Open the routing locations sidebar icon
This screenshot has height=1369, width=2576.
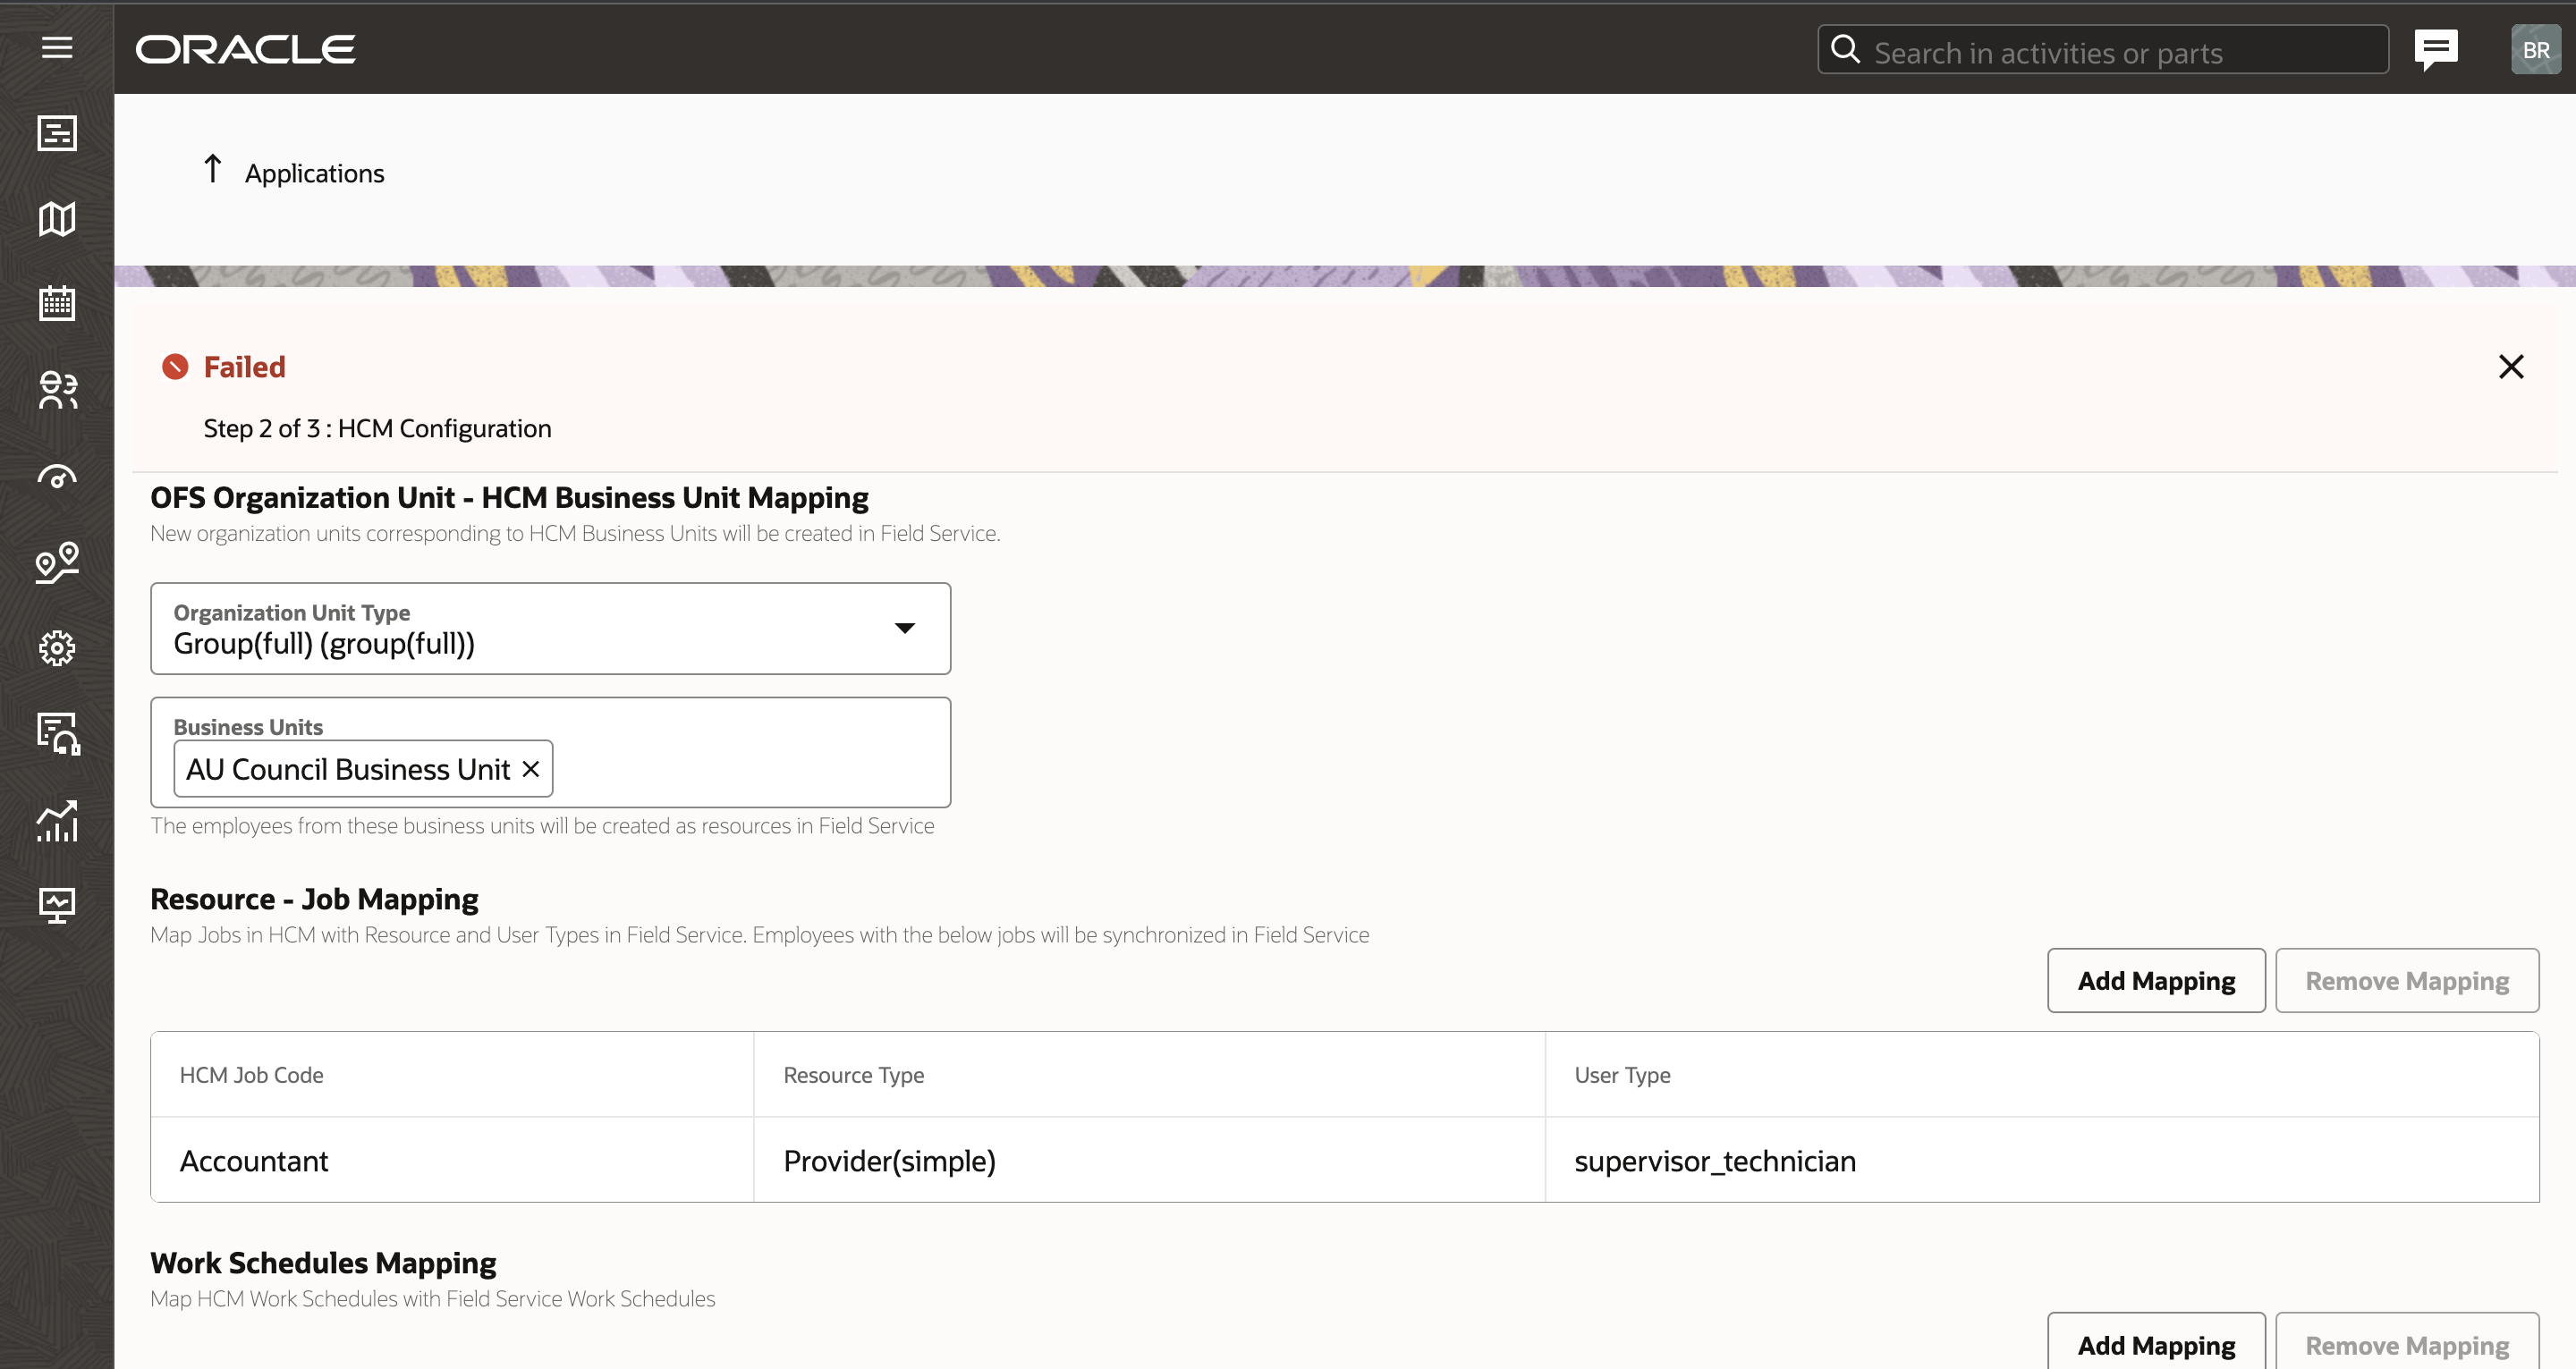click(57, 562)
